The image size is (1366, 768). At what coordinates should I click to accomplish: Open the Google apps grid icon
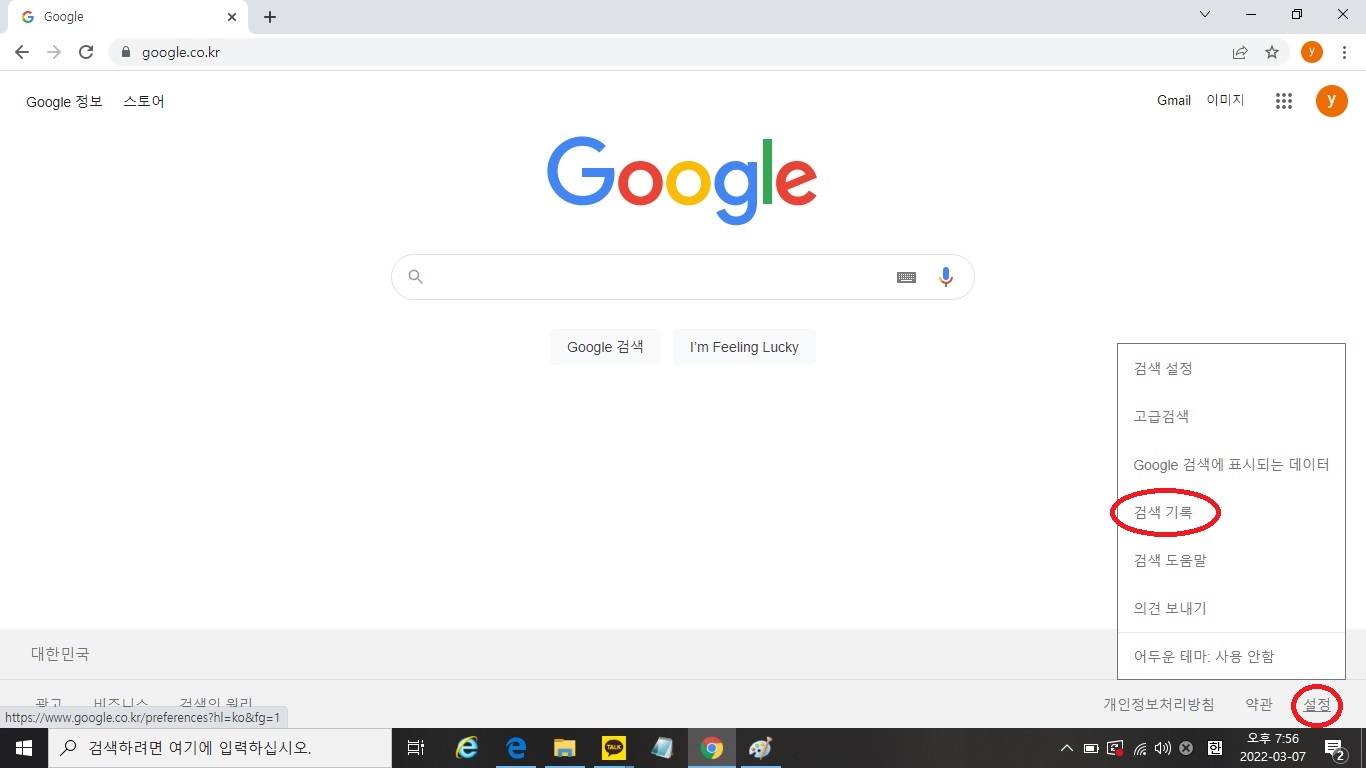pyautogui.click(x=1284, y=101)
